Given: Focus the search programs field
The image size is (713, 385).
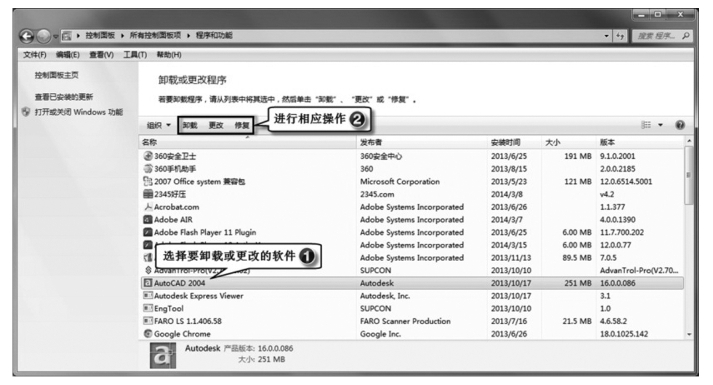Looking at the screenshot, I should [656, 36].
